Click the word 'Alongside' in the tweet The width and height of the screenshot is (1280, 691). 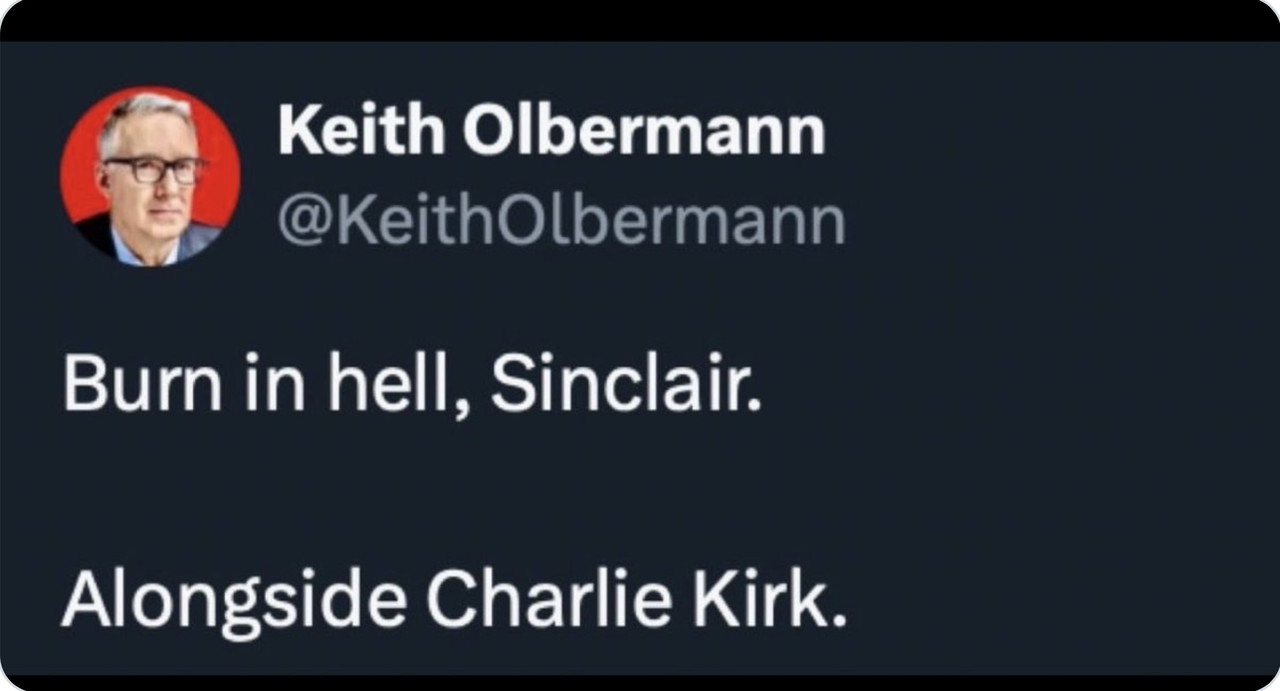tap(234, 600)
